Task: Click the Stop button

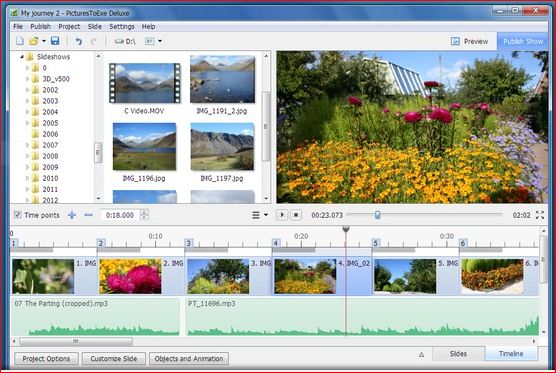Action: point(296,215)
